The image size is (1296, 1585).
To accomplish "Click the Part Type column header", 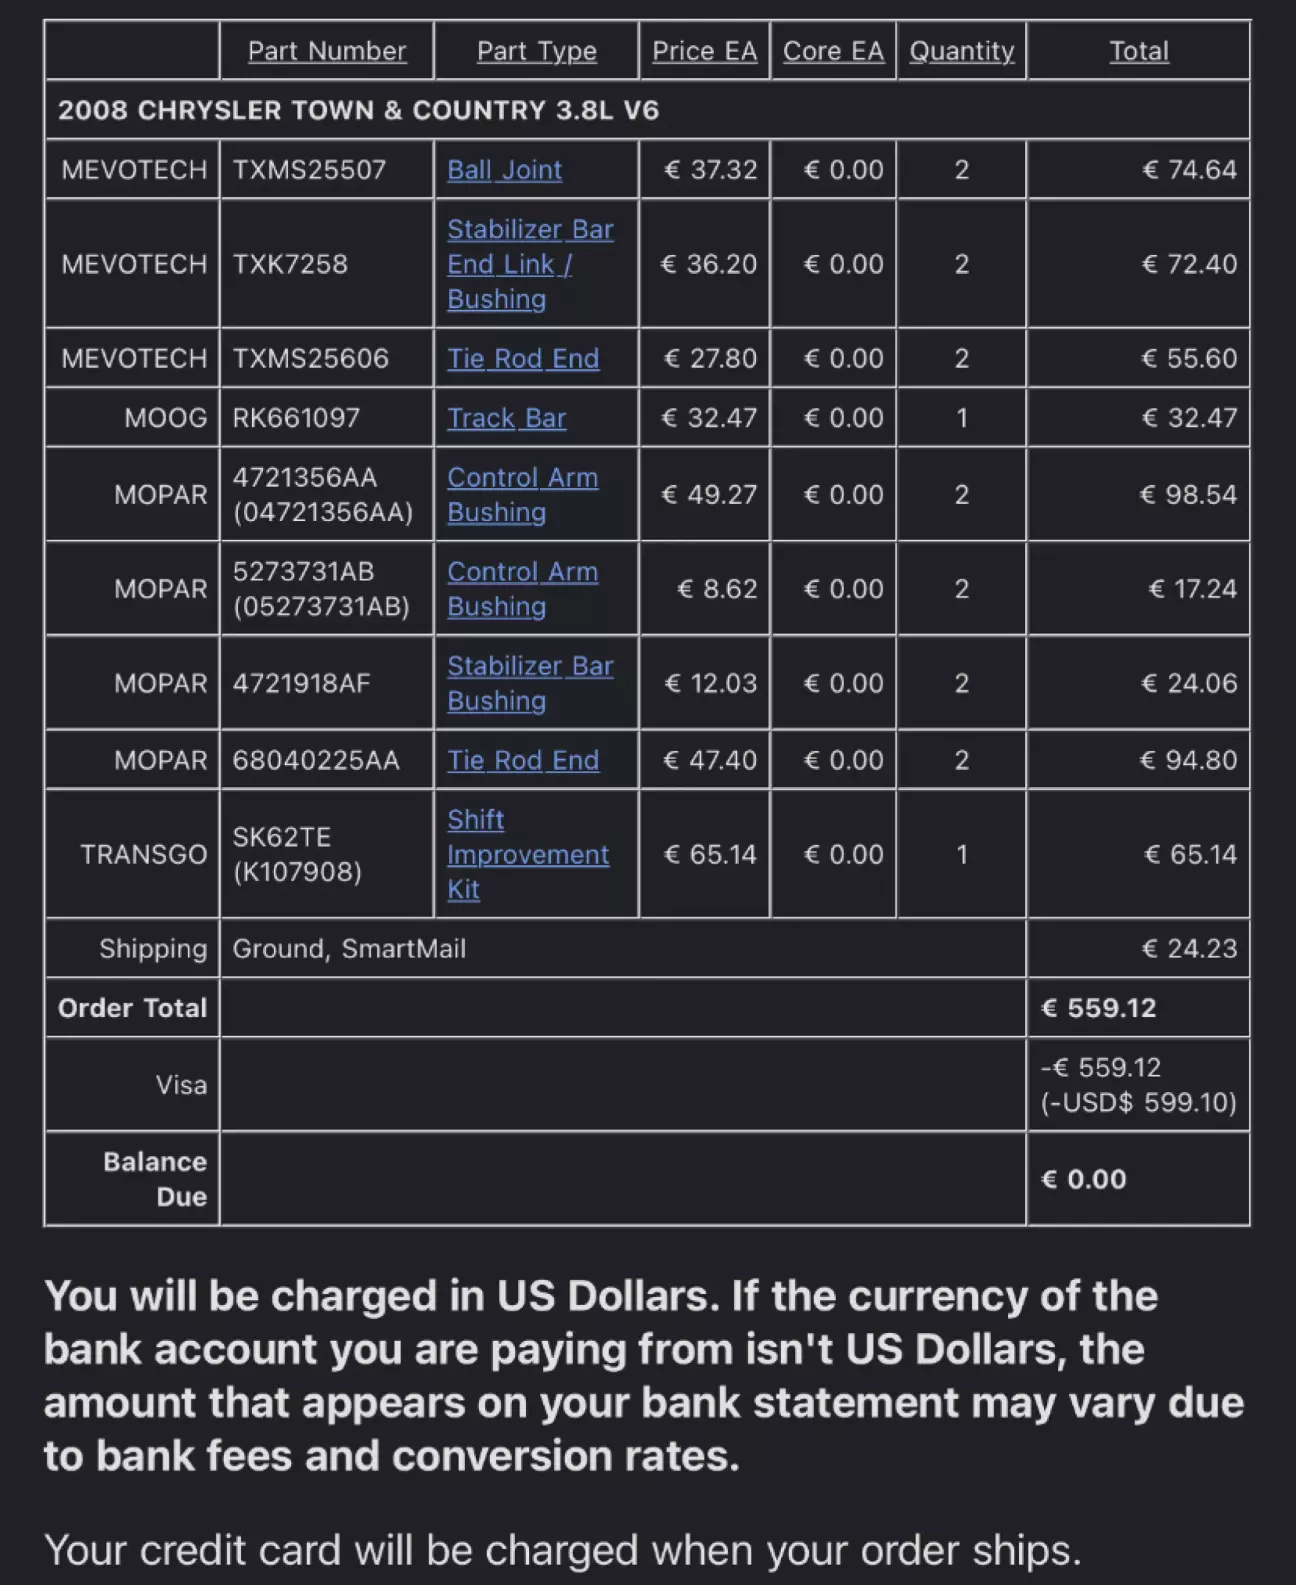I will tap(536, 51).
